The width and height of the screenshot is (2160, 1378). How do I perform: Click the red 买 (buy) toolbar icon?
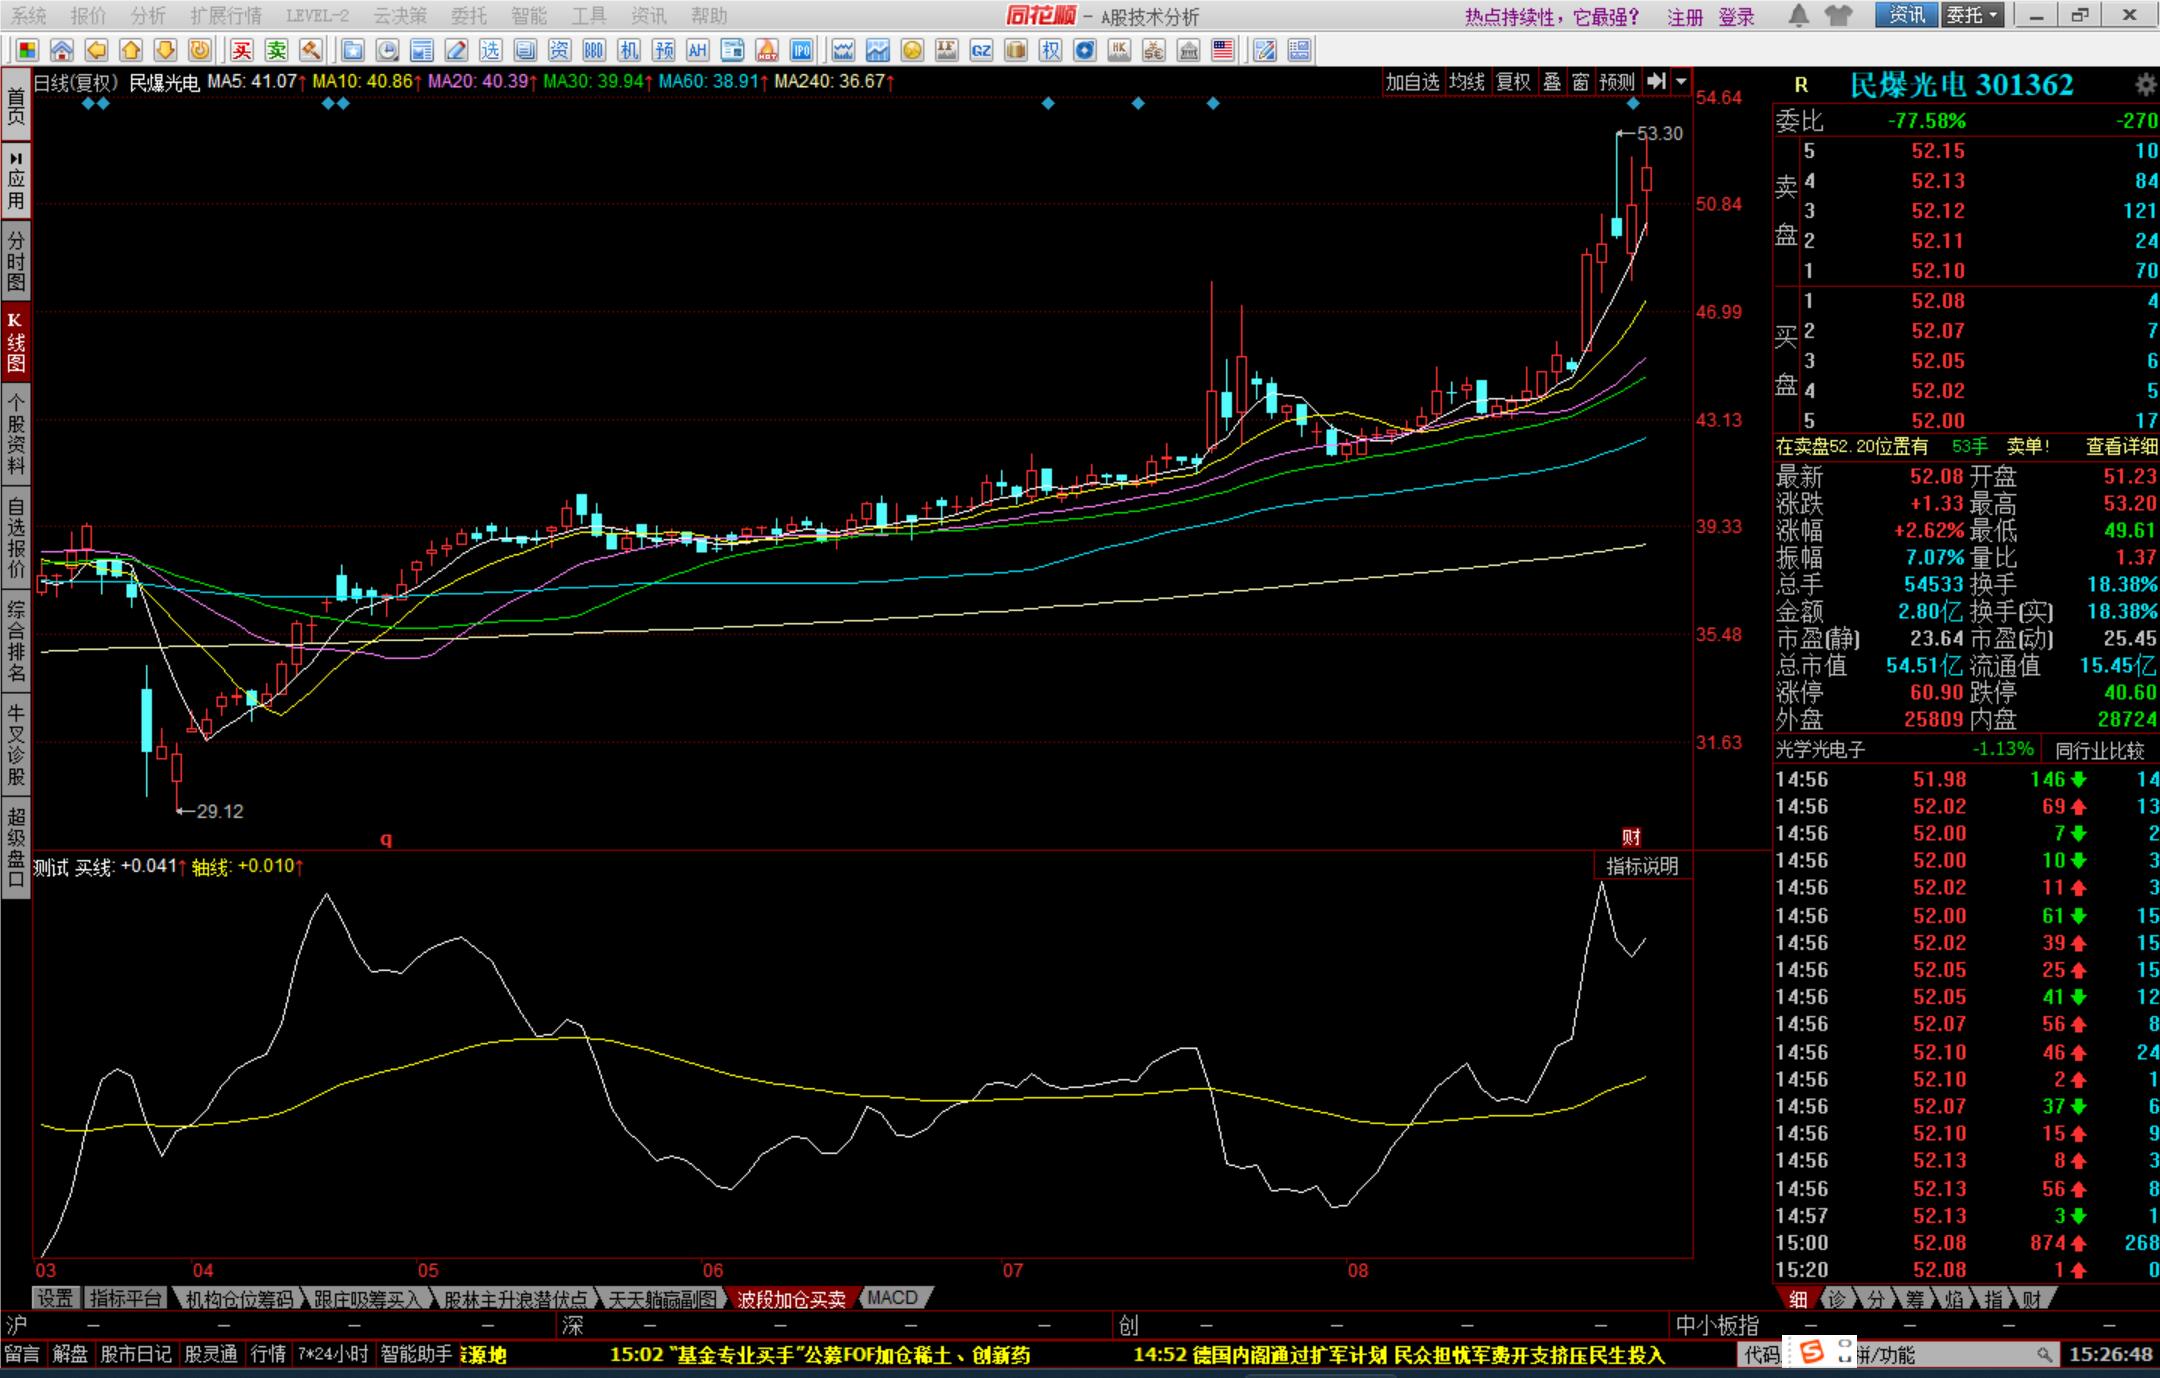[x=242, y=50]
